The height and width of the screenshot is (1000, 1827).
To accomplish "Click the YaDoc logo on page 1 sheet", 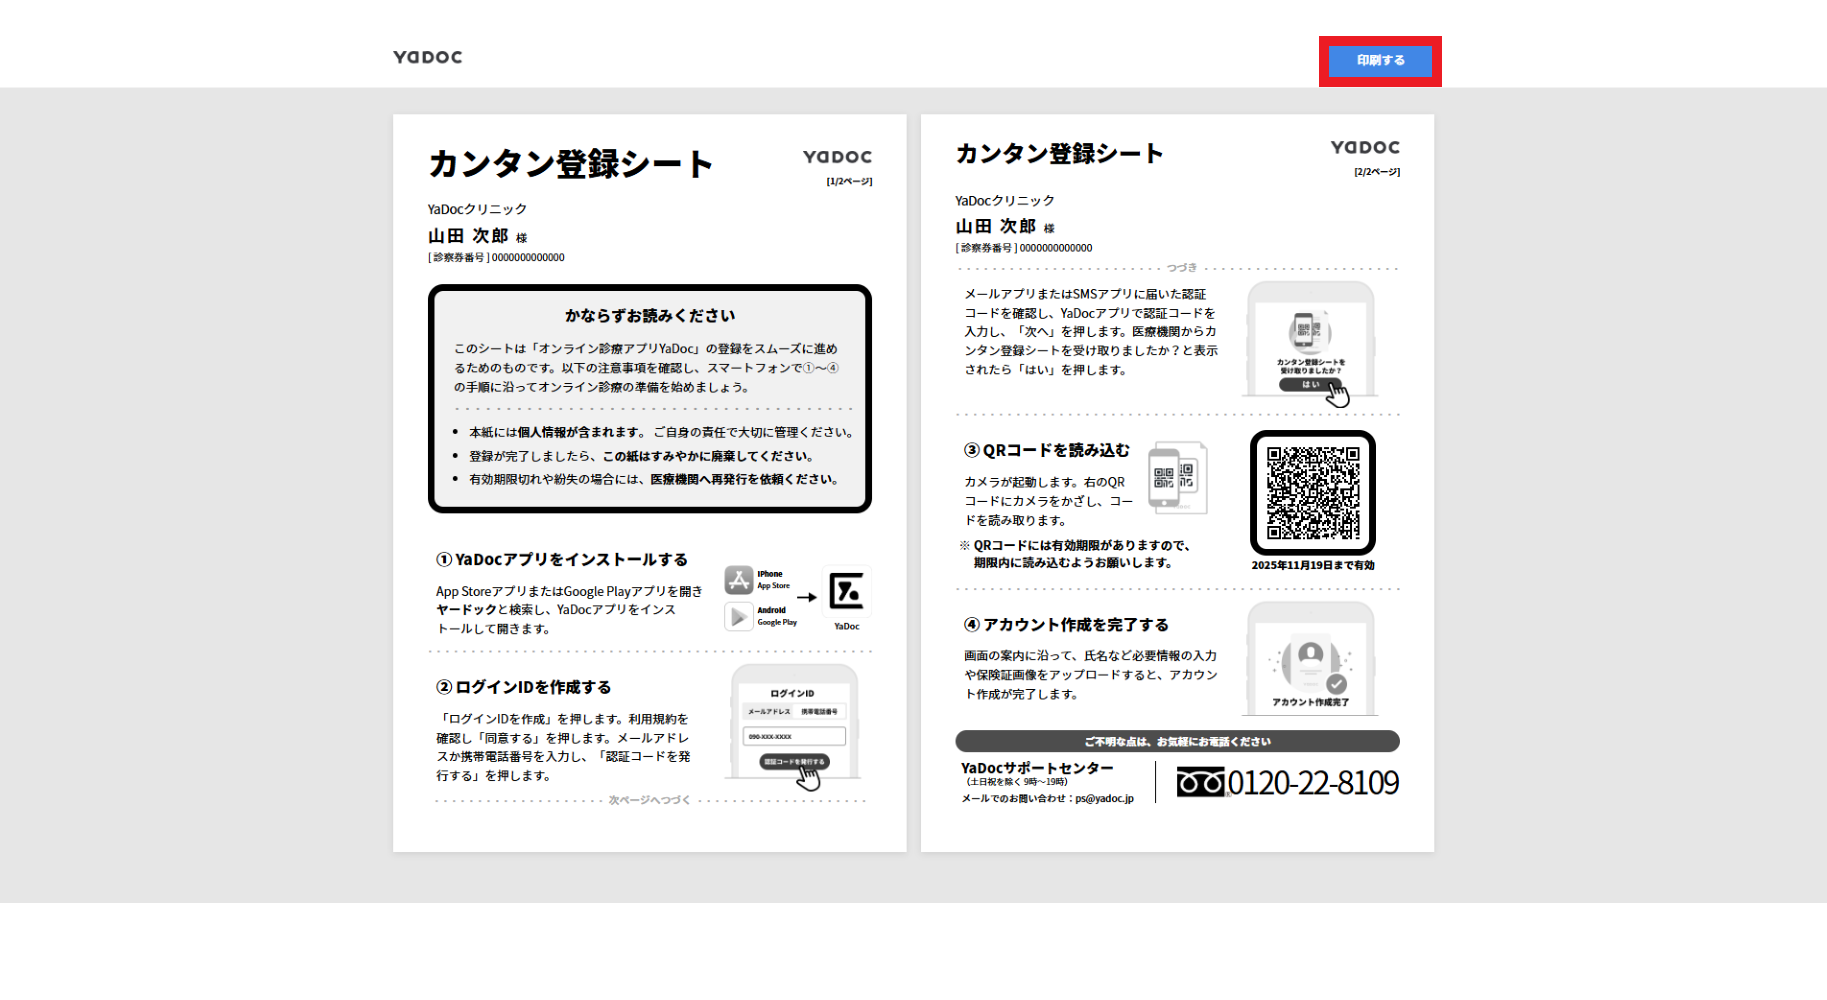I will tap(837, 157).
